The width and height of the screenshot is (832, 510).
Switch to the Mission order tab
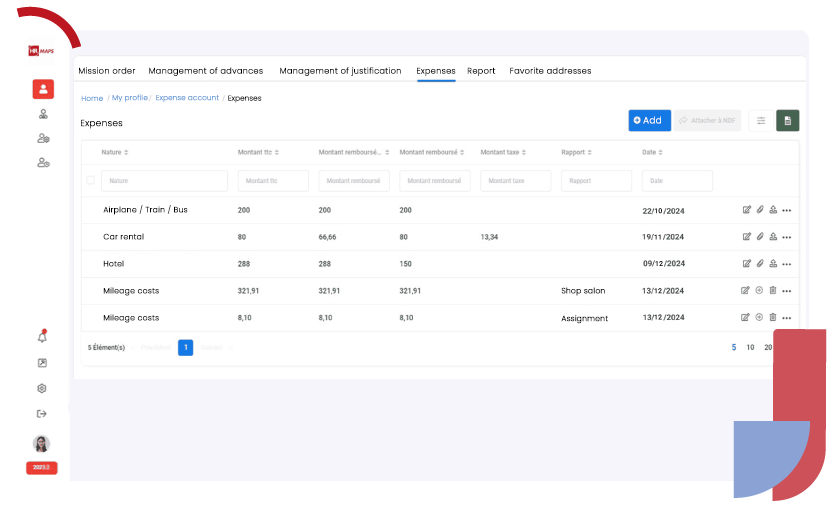pos(107,71)
